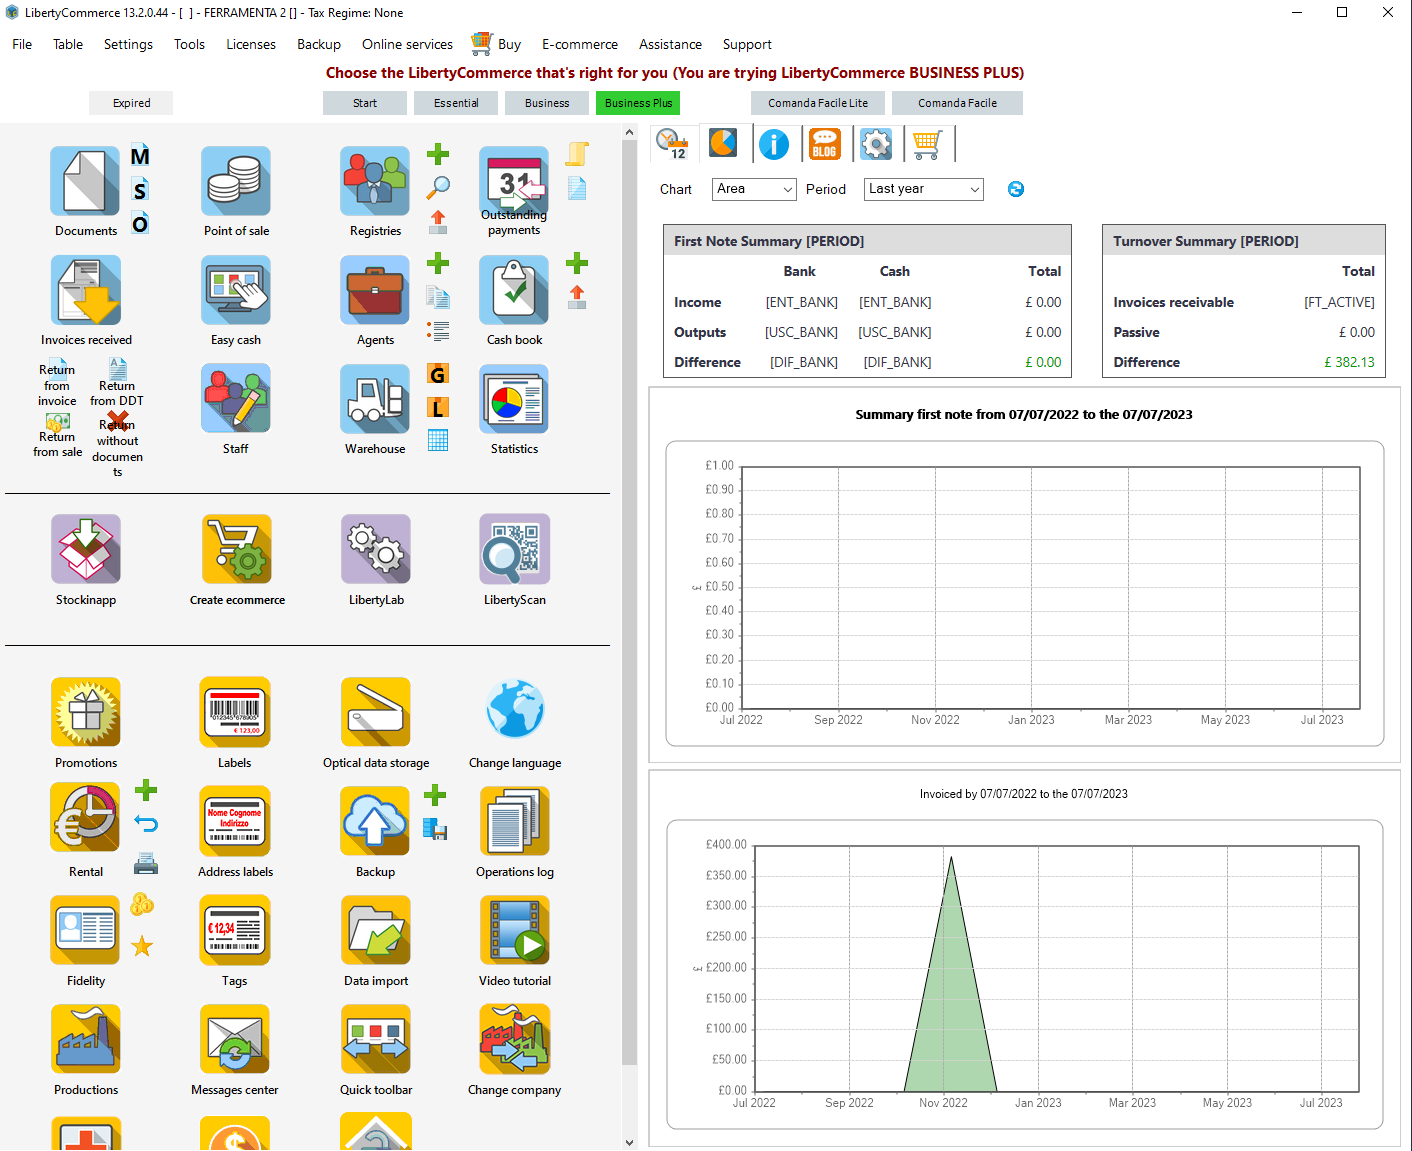Open Messages center envelope icon

tap(236, 1039)
